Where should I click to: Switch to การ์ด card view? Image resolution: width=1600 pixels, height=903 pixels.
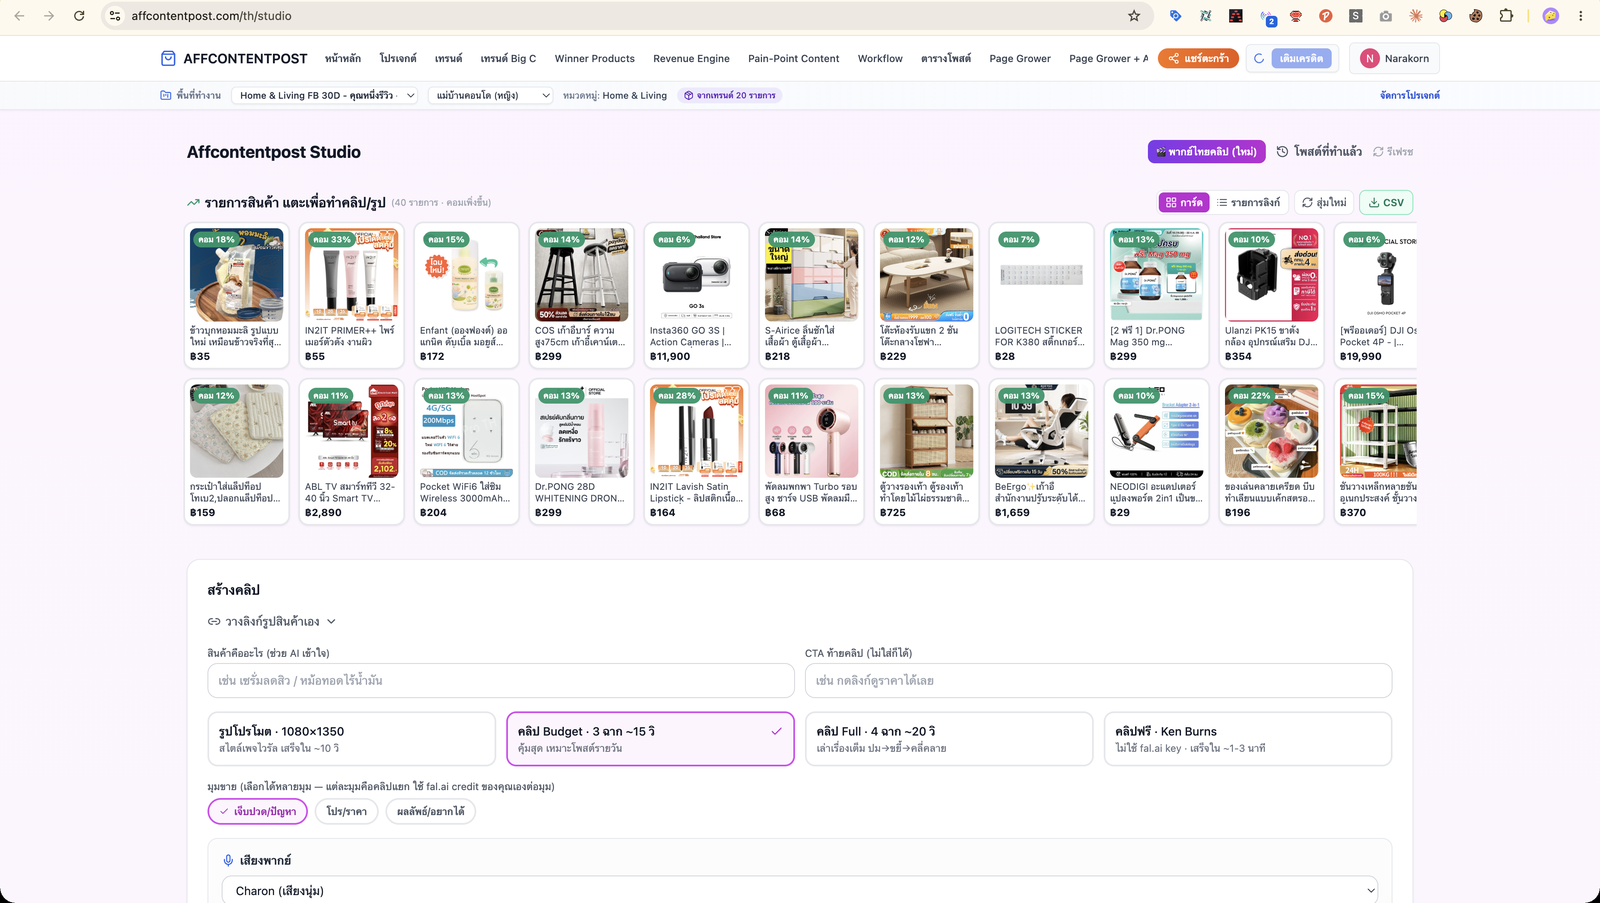[x=1184, y=202]
